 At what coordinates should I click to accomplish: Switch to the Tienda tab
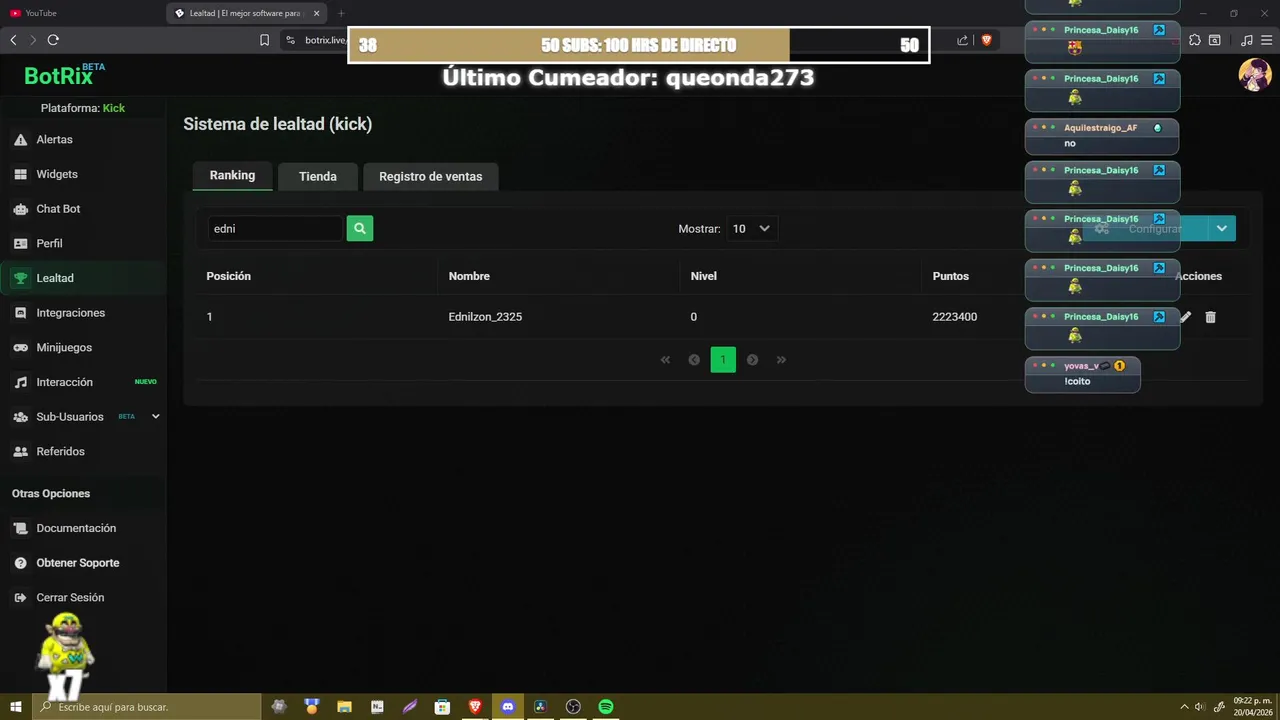(x=318, y=176)
